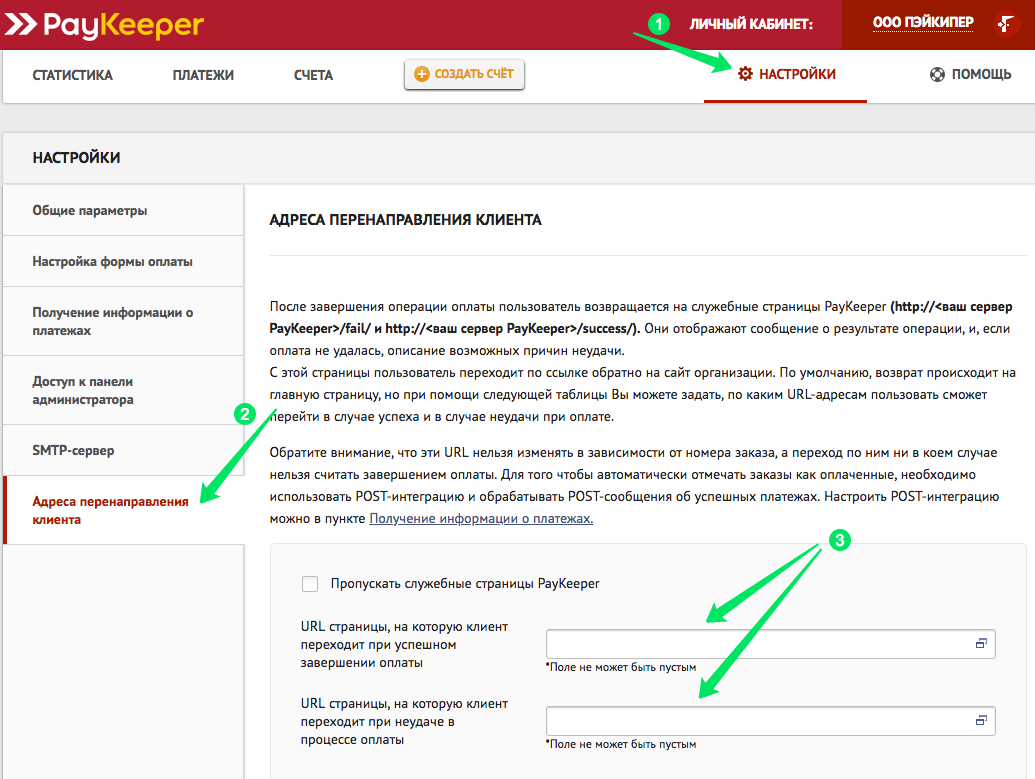Viewport: 1035px width, 779px height.
Task: Open the Статистика tab
Action: (x=72, y=75)
